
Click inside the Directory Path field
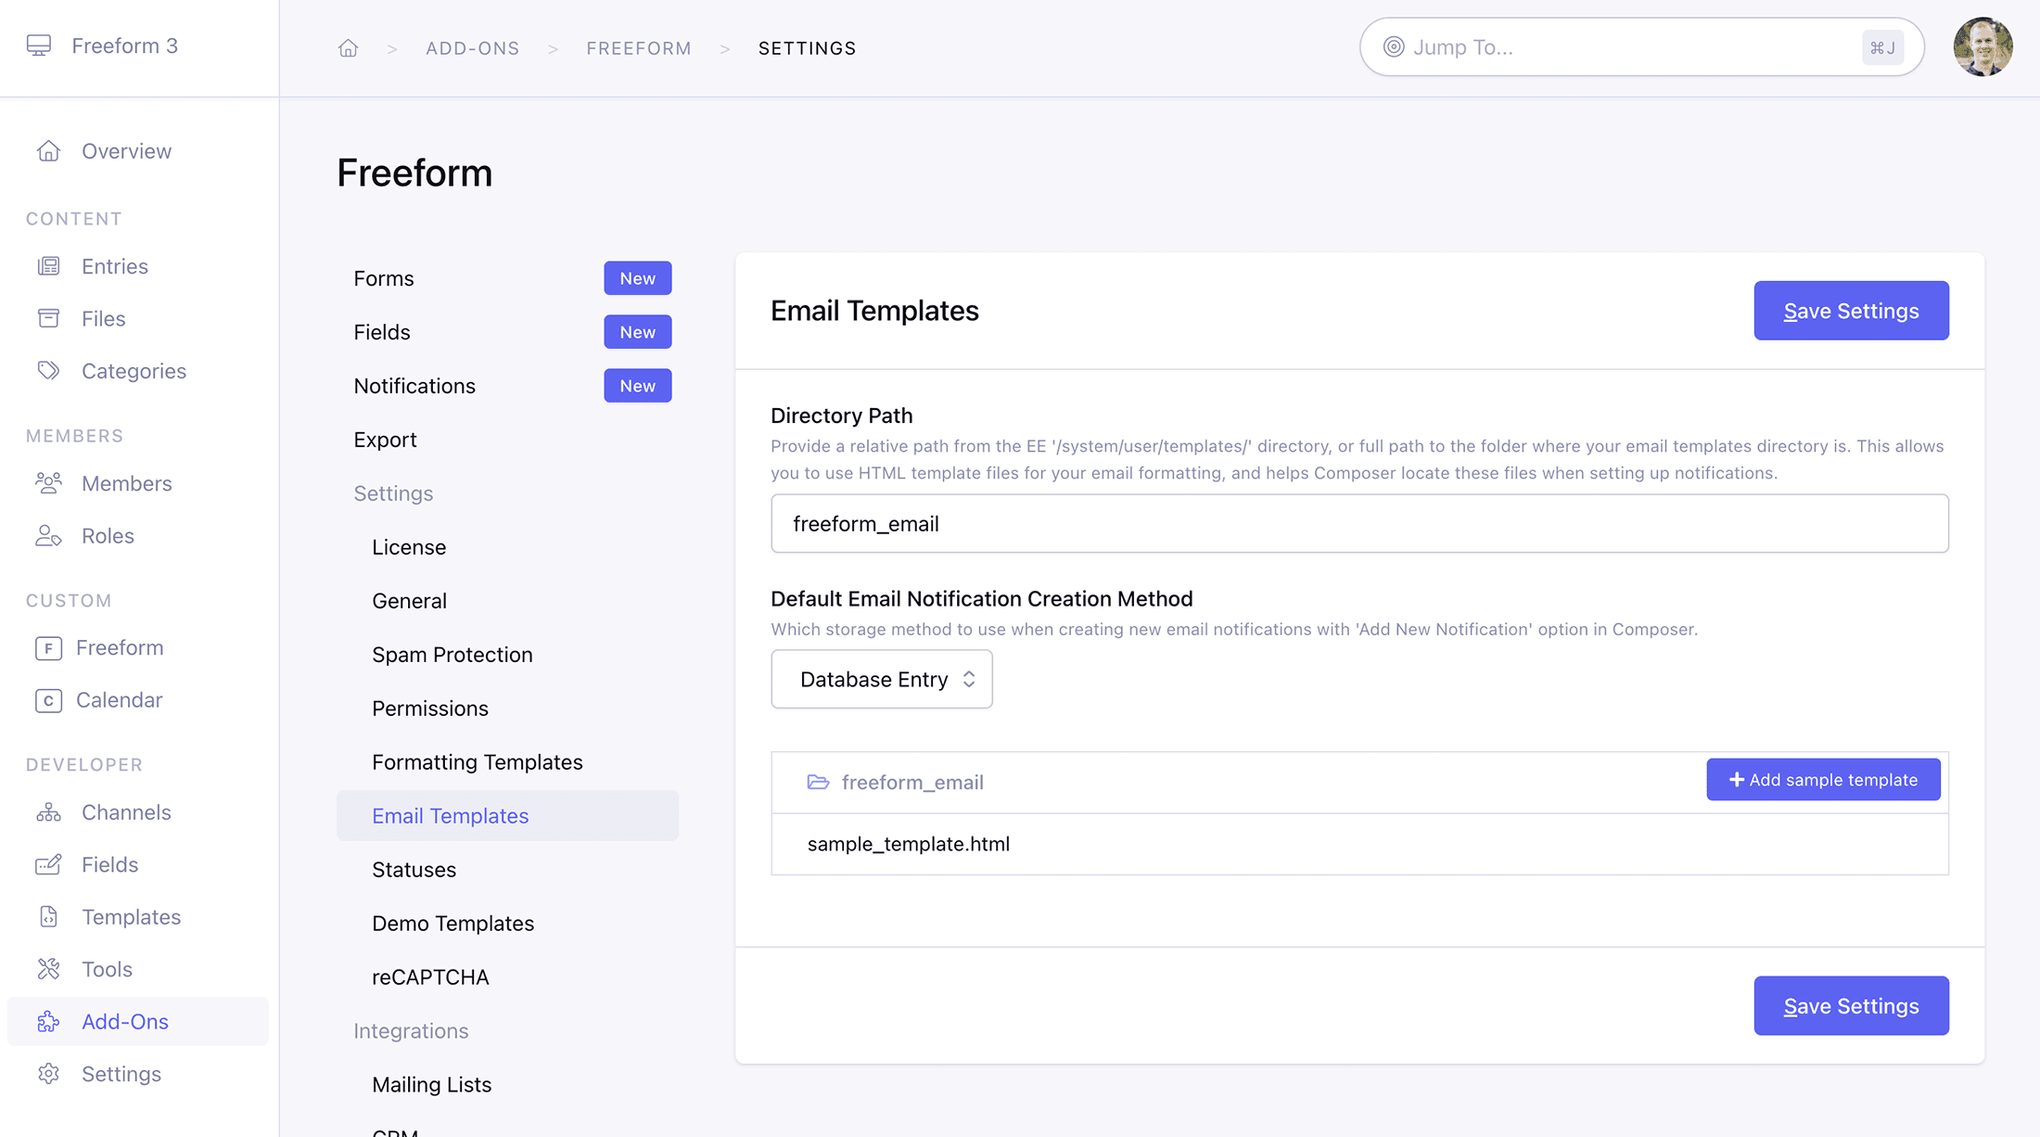tap(1359, 523)
